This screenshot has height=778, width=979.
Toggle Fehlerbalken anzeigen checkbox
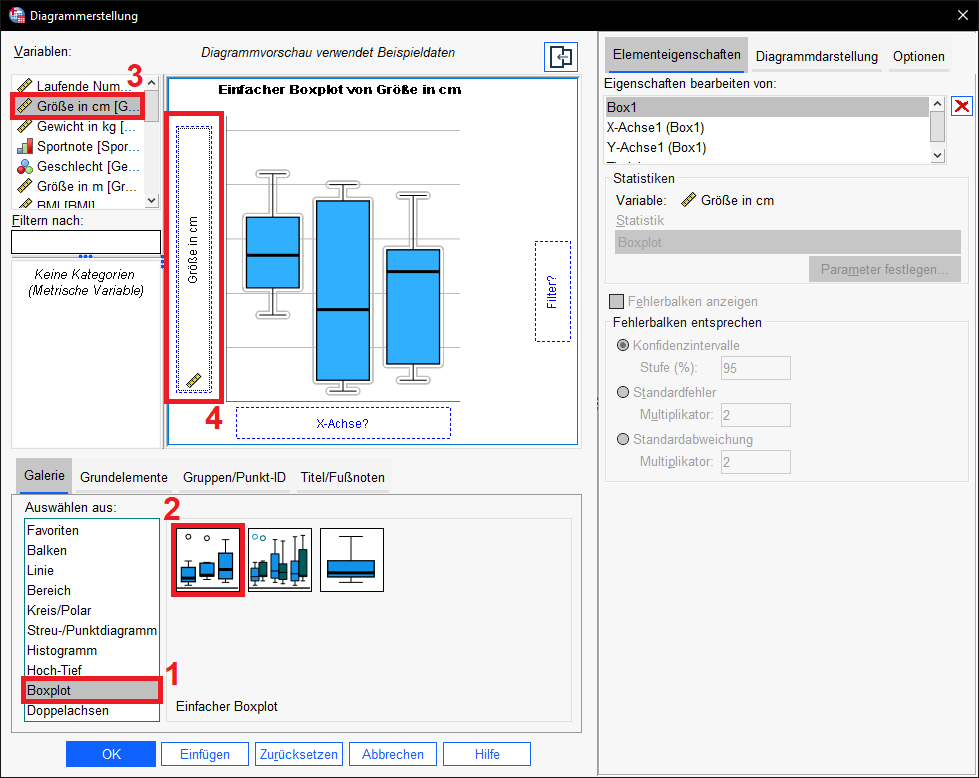(616, 302)
